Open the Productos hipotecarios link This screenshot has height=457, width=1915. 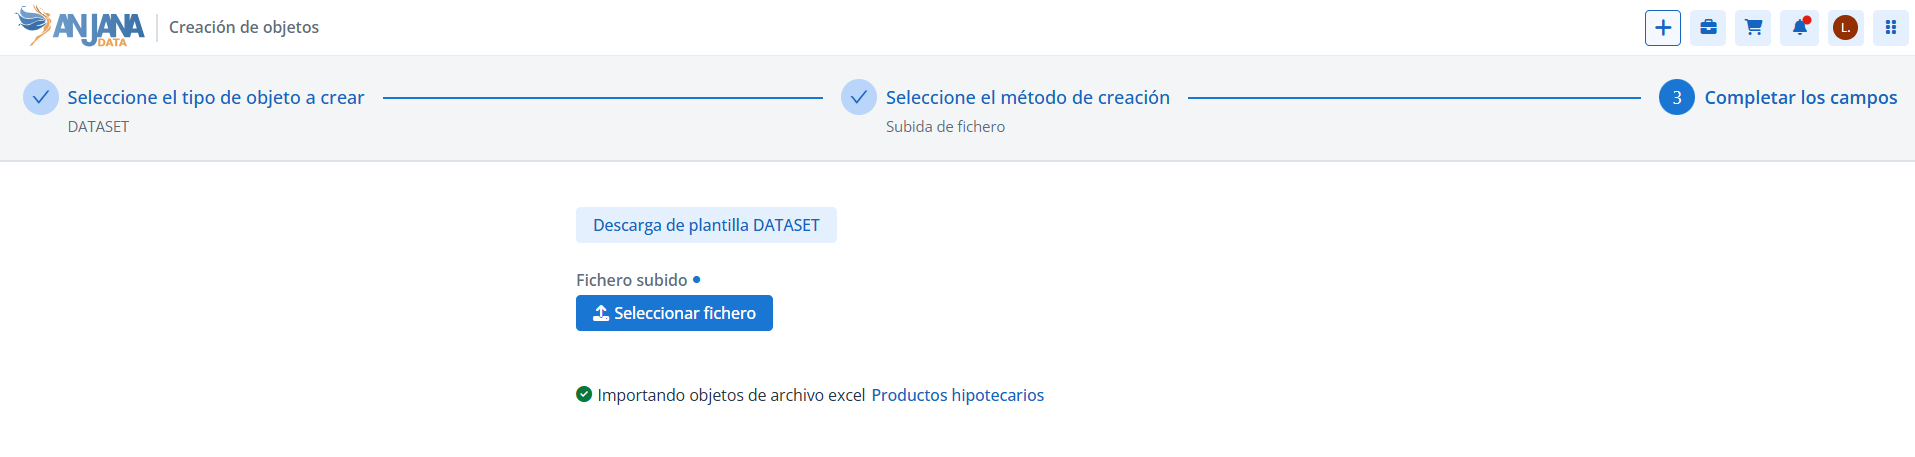958,395
